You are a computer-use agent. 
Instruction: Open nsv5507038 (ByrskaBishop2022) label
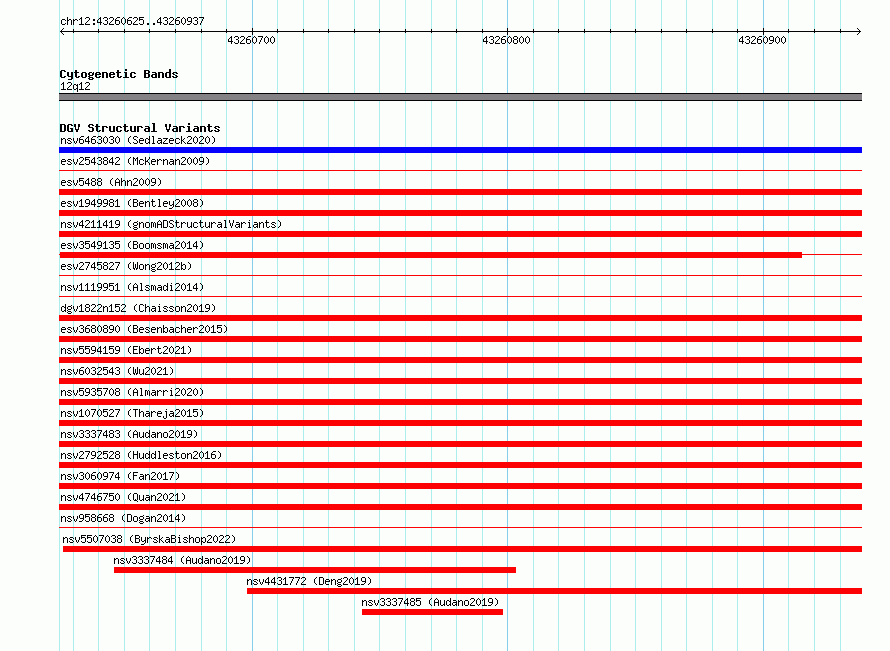[x=149, y=539]
